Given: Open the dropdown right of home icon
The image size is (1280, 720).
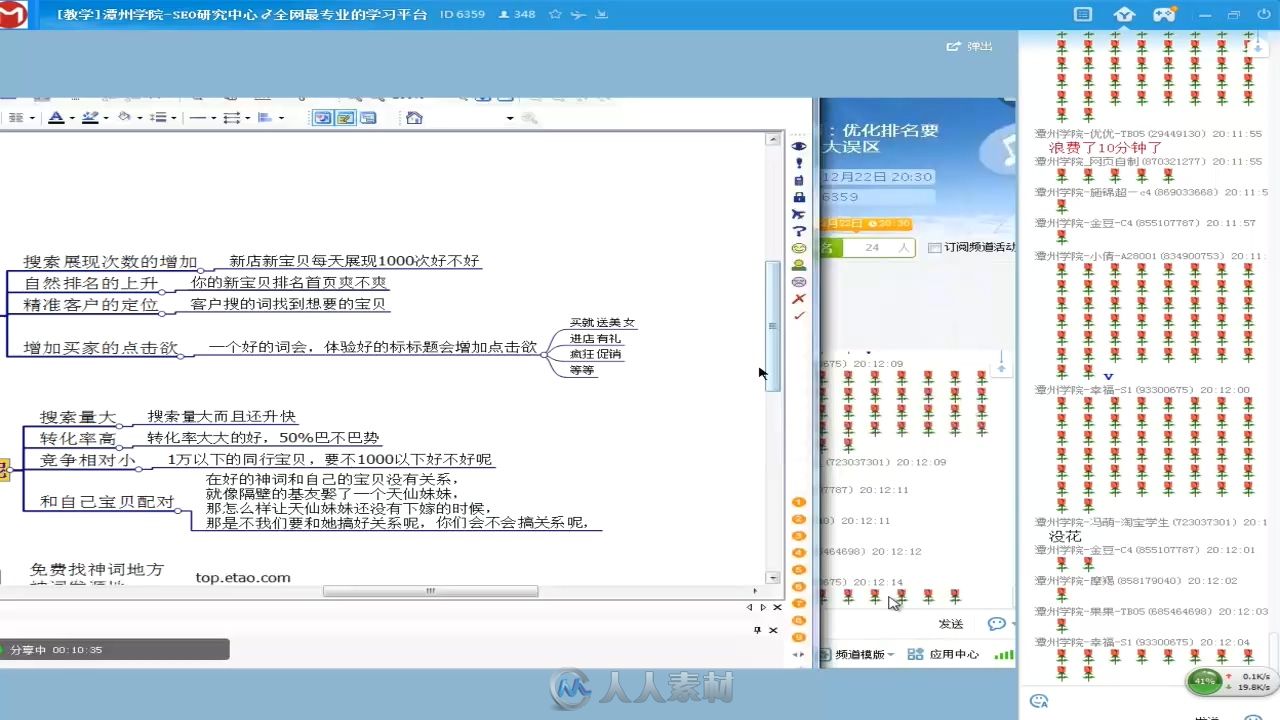Looking at the screenshot, I should tap(510, 118).
